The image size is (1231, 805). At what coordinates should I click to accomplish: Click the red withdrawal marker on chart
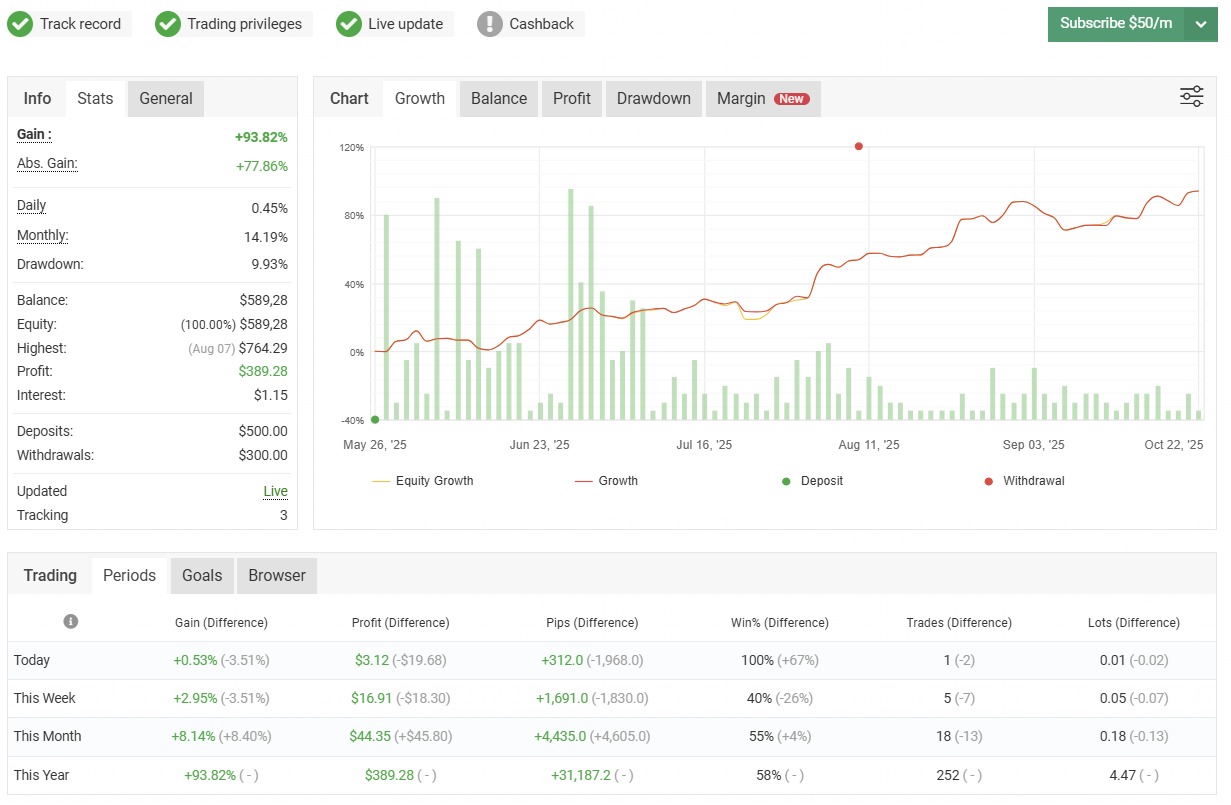[858, 146]
